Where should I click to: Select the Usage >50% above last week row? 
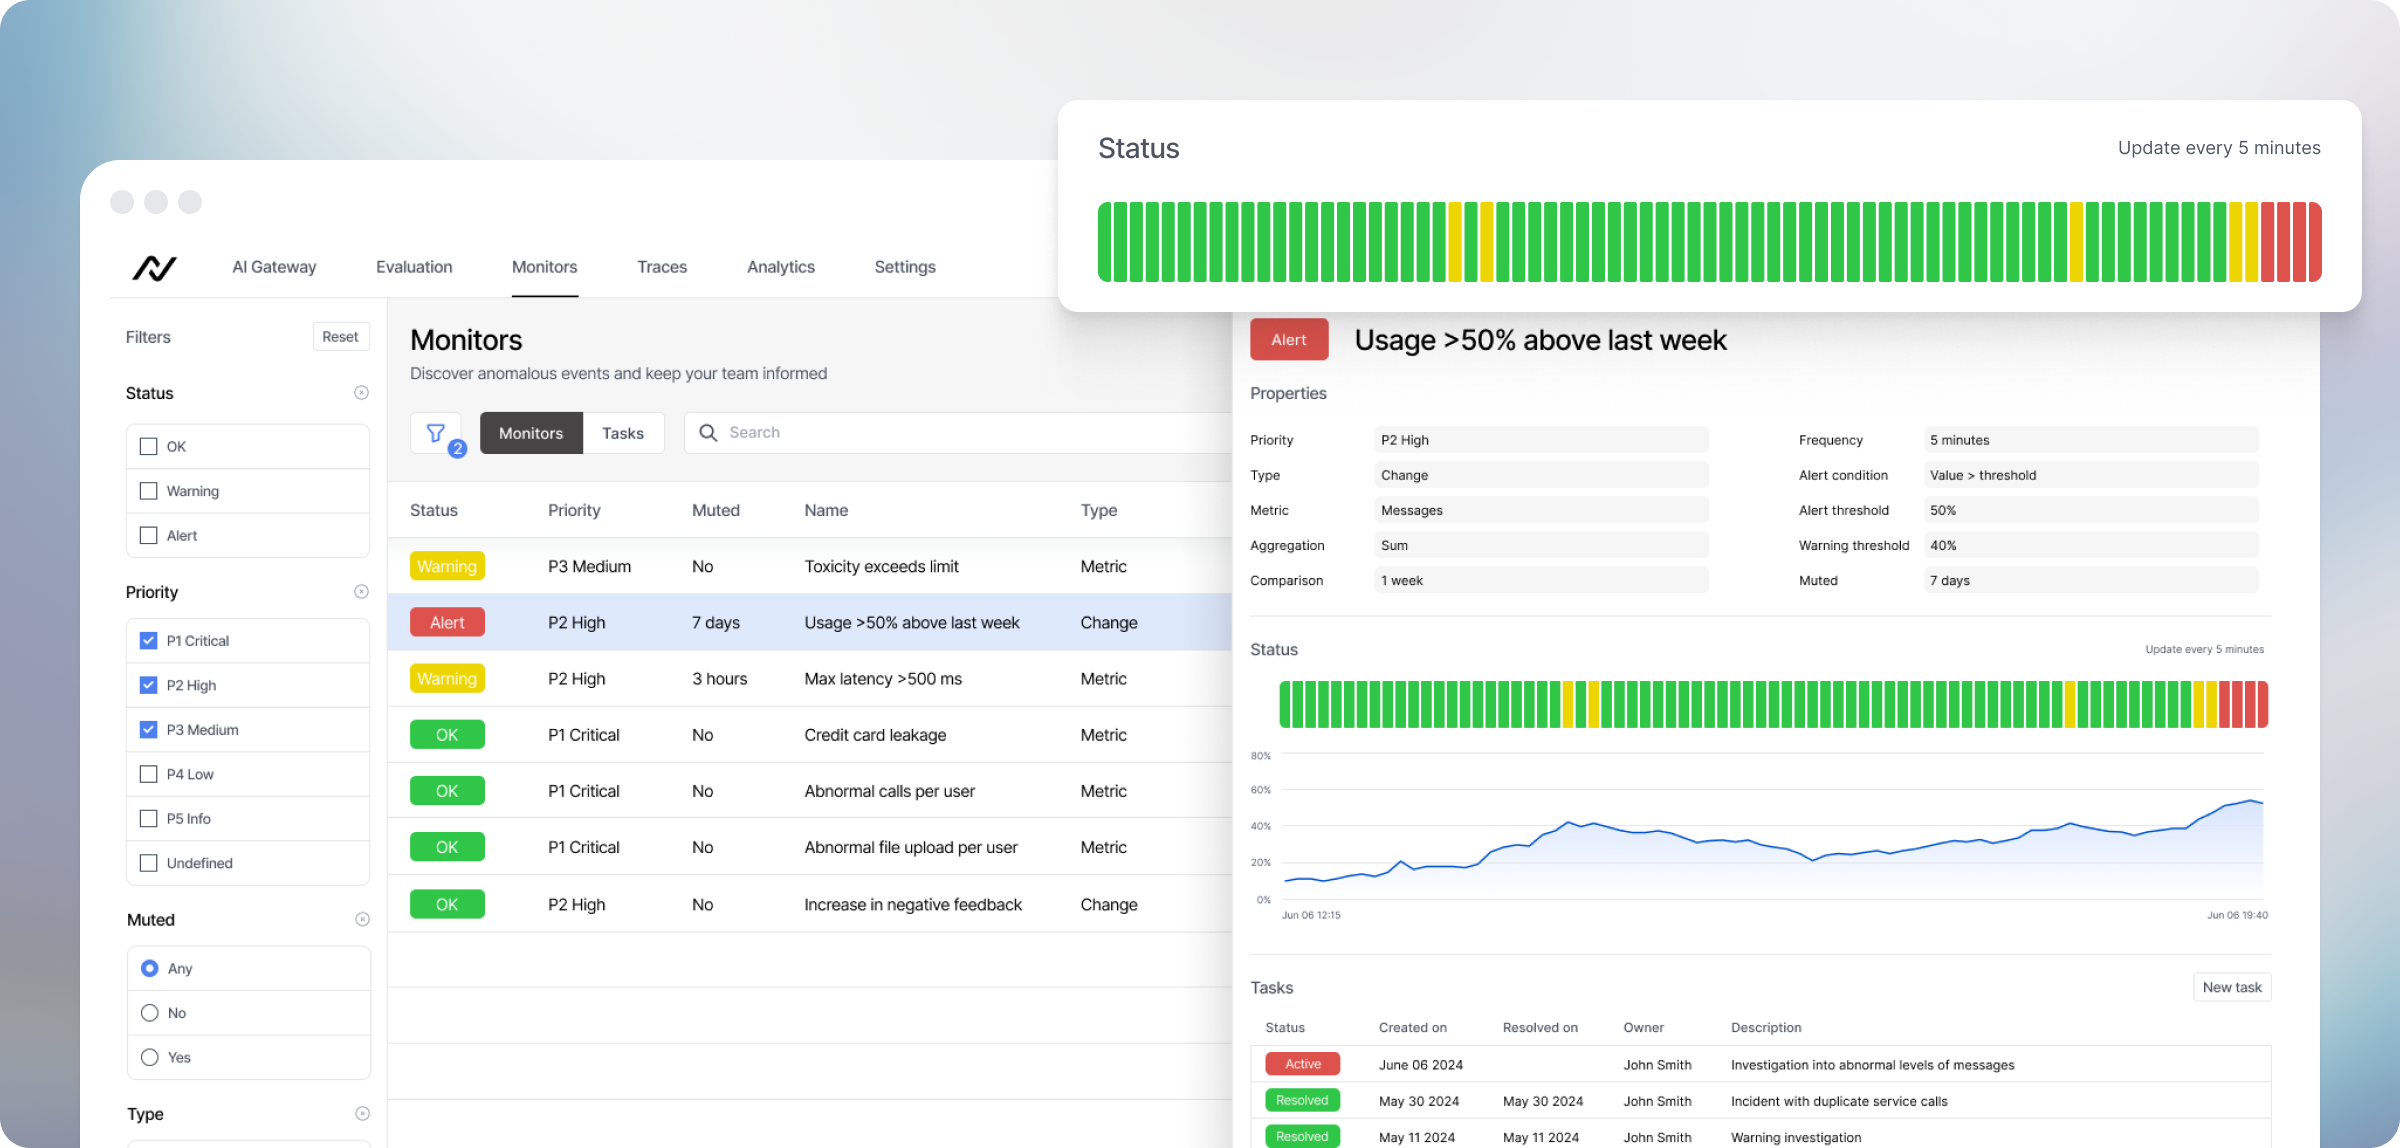tap(810, 622)
